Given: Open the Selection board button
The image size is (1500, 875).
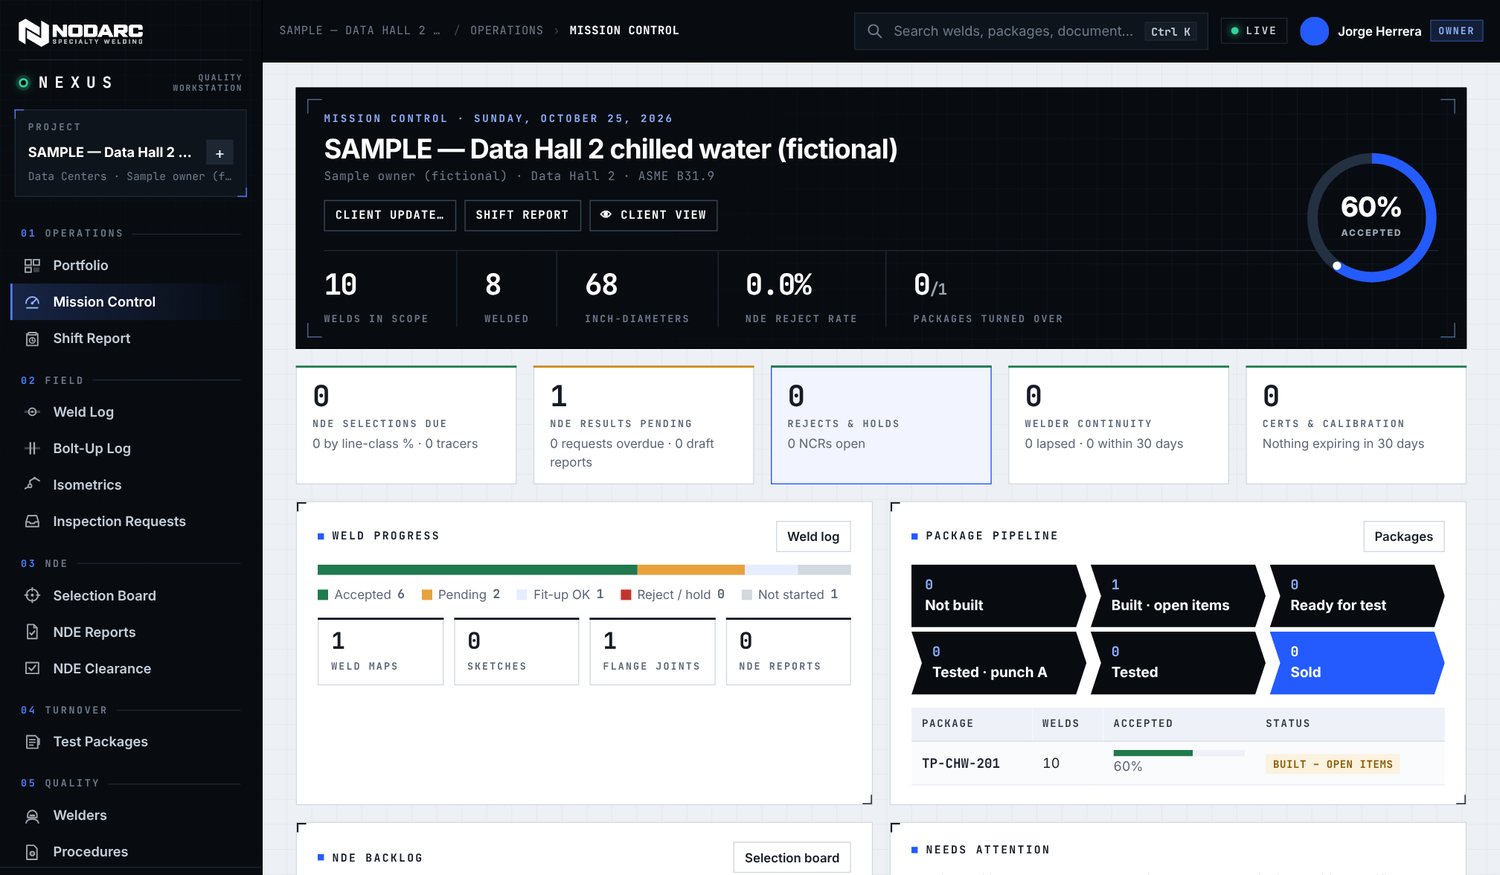Looking at the screenshot, I should click(792, 858).
